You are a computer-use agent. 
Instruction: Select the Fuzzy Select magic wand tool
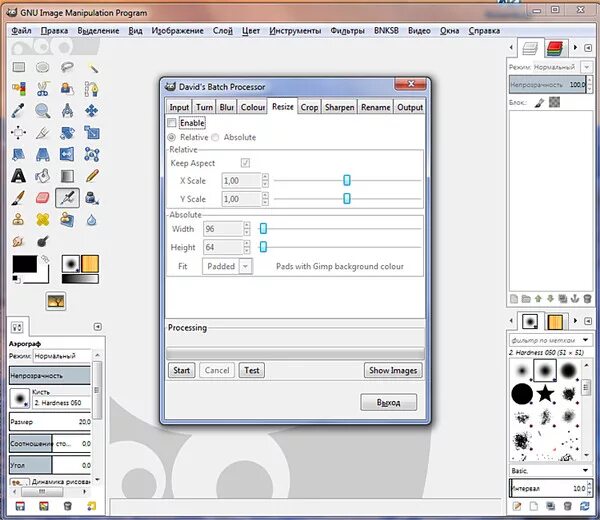tap(92, 68)
